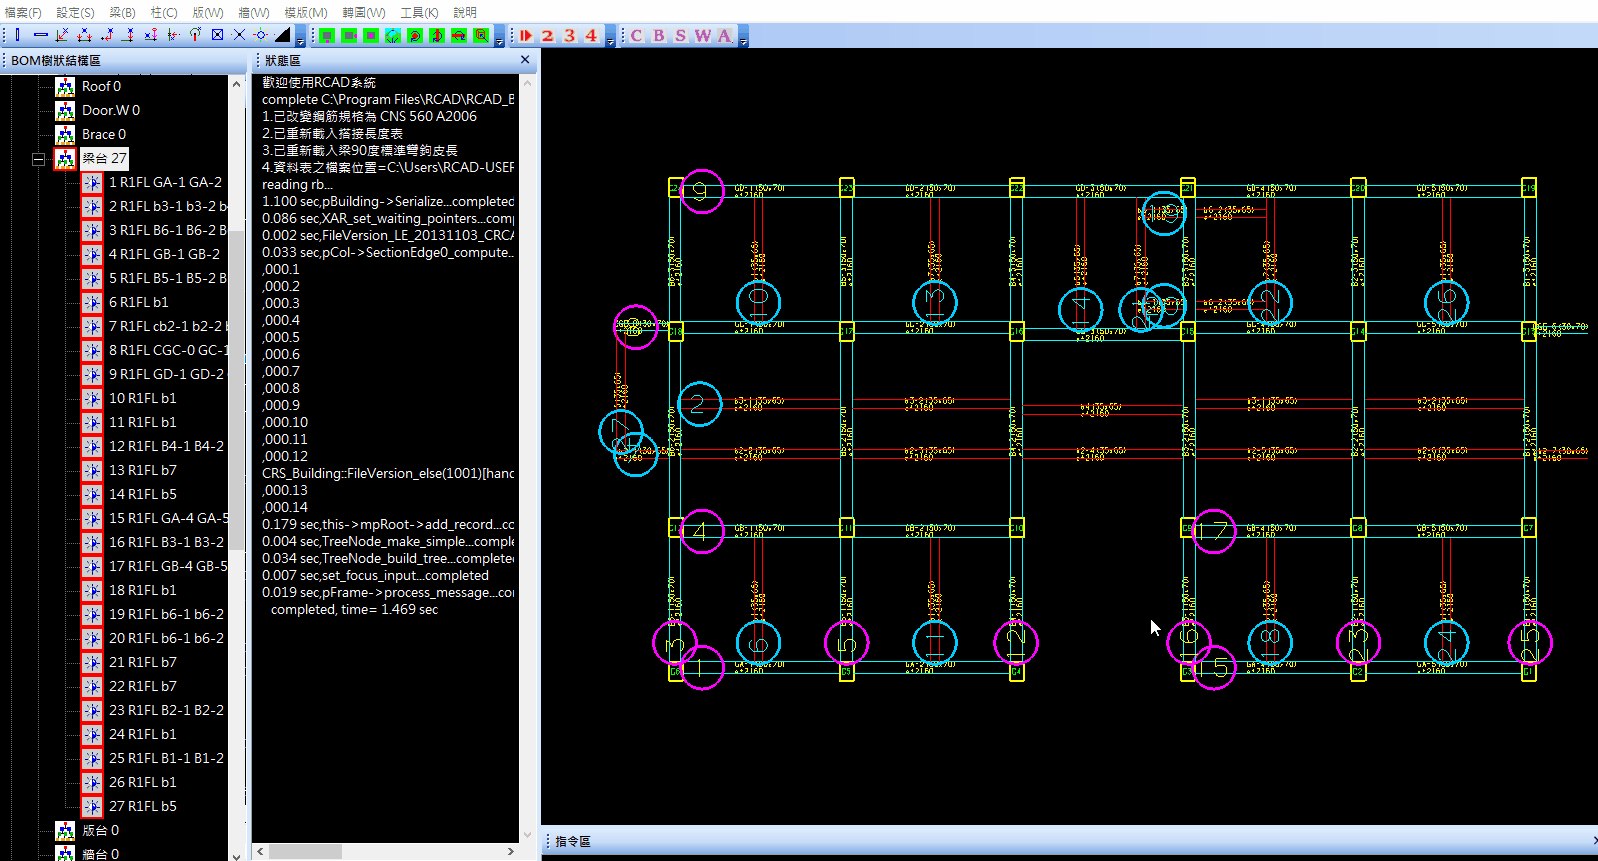Click the magenta circle 9 marker in drawing

point(702,191)
